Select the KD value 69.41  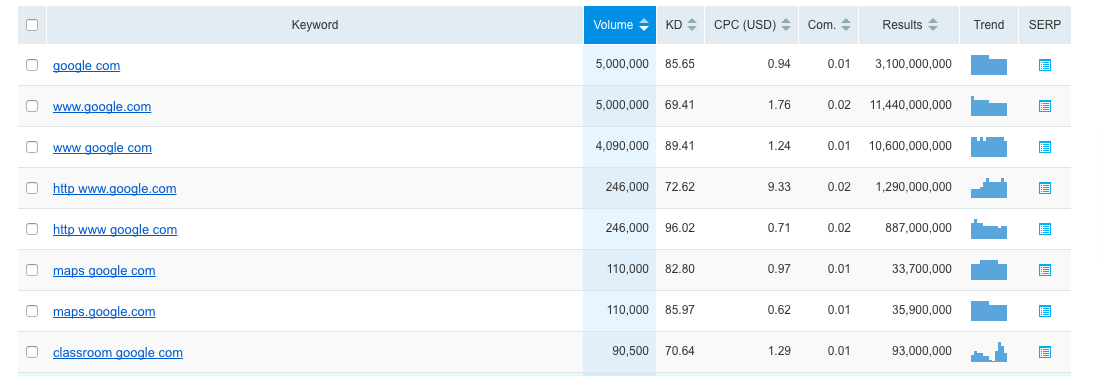click(x=680, y=105)
